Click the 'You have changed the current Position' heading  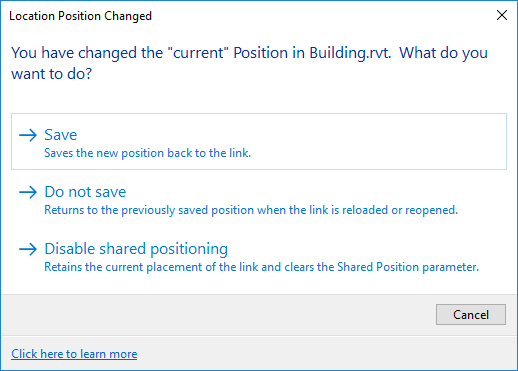249,63
